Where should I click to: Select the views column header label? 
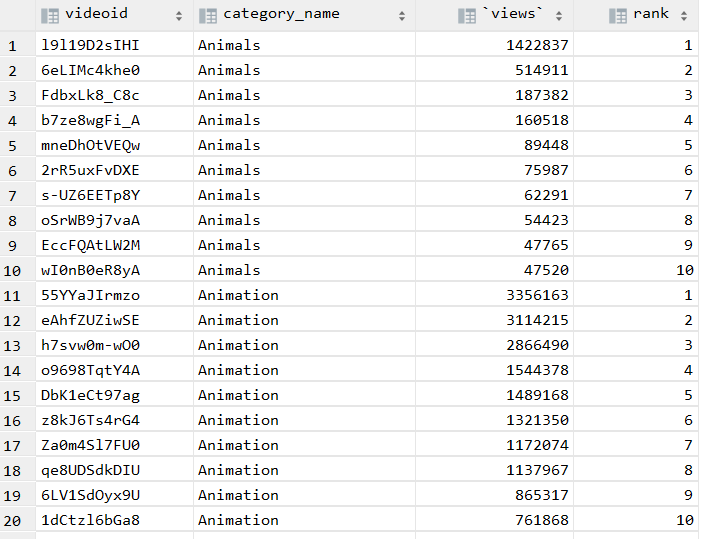[512, 13]
